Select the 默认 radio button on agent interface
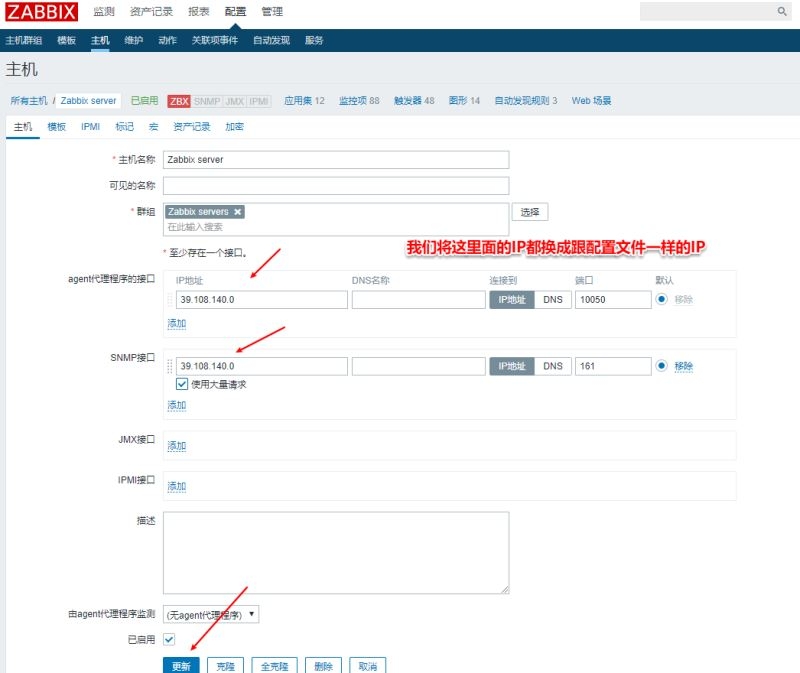Image resolution: width=800 pixels, height=673 pixels. point(662,299)
